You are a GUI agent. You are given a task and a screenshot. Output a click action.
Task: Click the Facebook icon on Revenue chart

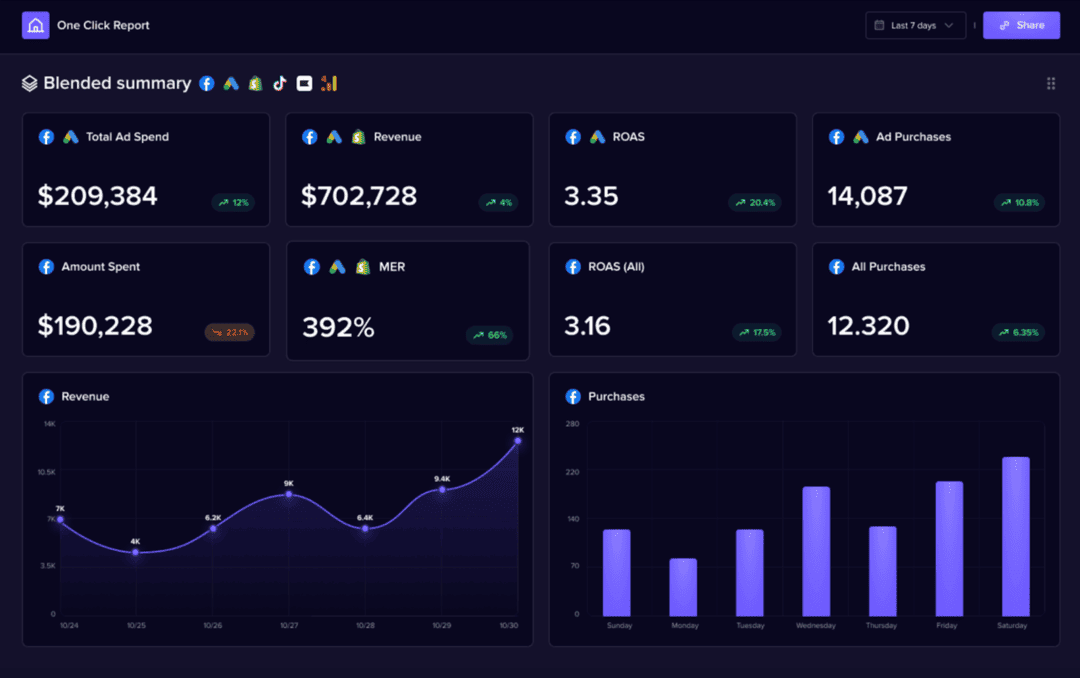46,396
